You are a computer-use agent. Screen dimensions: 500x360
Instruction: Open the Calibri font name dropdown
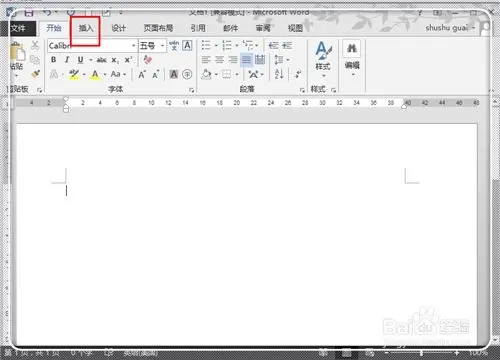(x=134, y=46)
